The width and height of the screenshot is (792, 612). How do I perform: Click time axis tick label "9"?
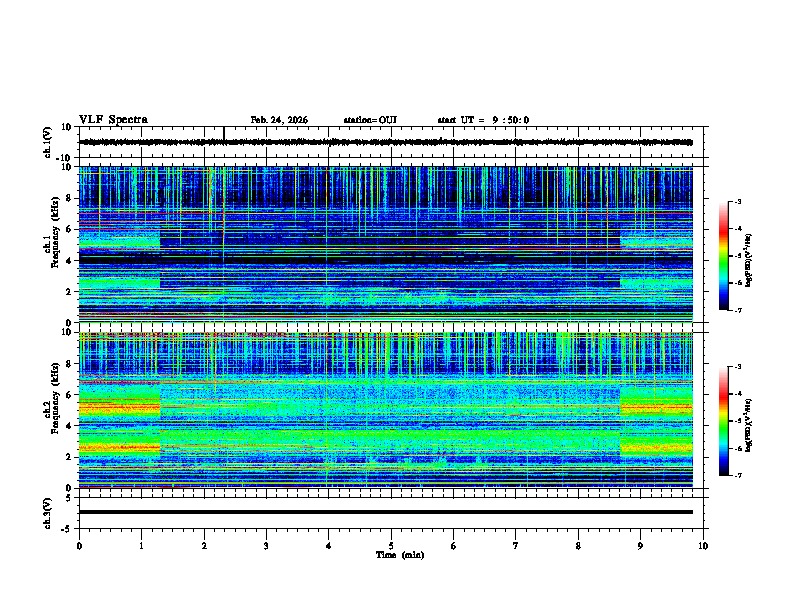tap(640, 546)
